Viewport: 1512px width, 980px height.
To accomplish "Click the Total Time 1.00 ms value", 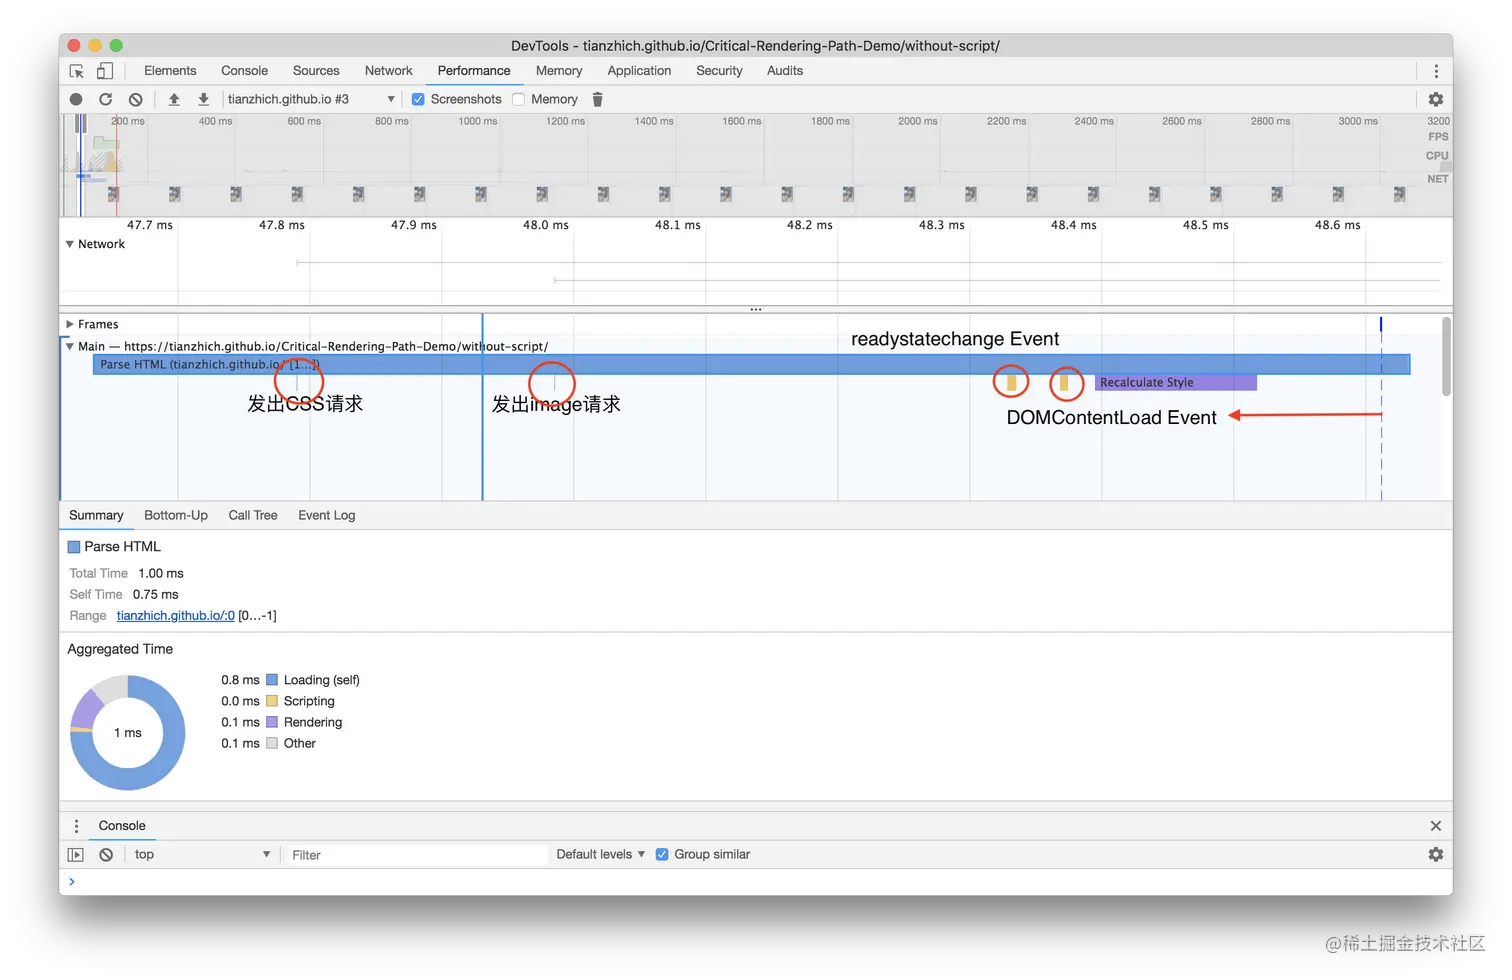I will (161, 574).
